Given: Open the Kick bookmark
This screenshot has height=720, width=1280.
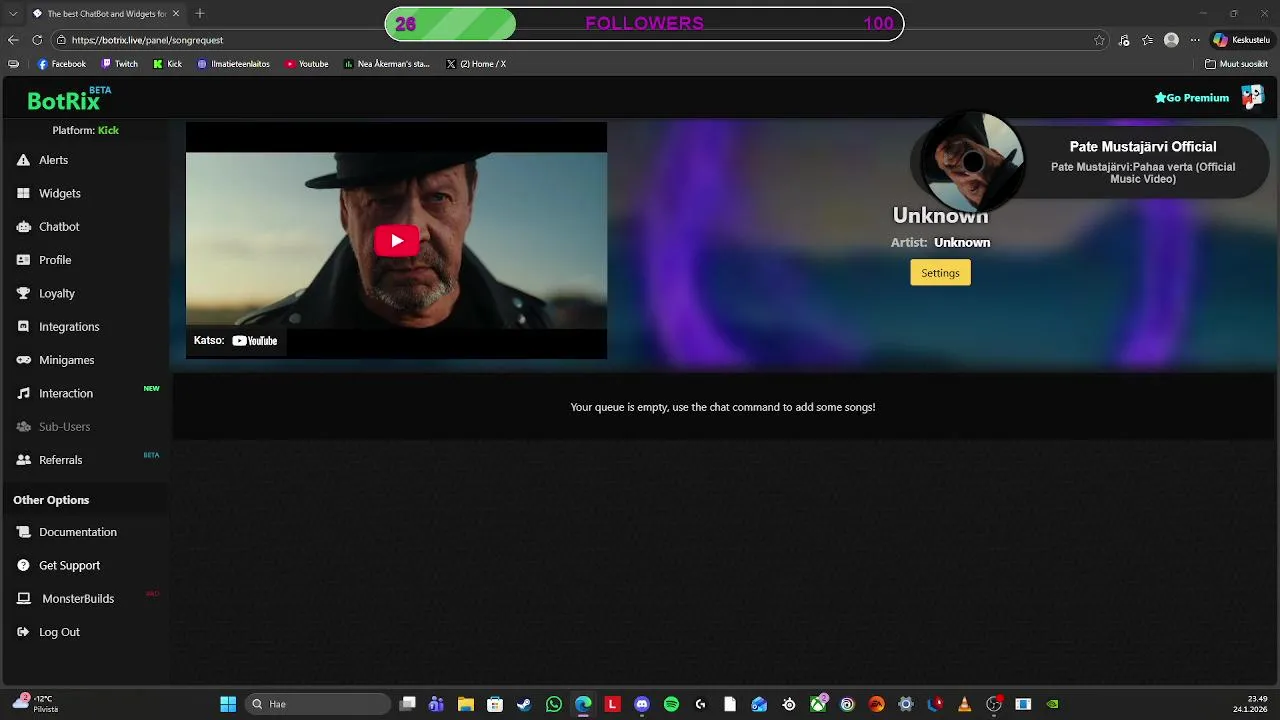Looking at the screenshot, I should coord(167,64).
